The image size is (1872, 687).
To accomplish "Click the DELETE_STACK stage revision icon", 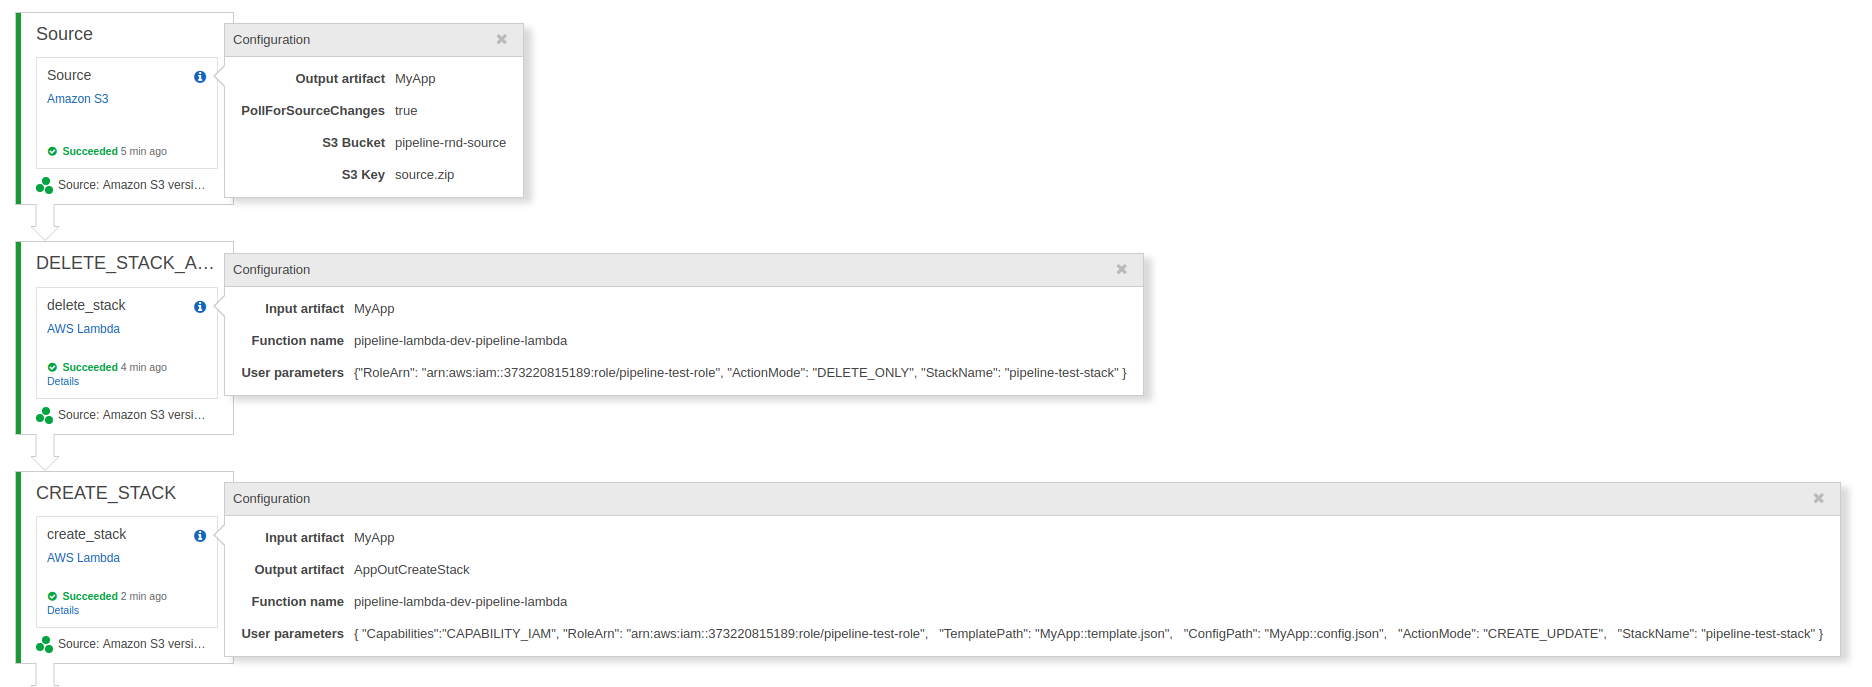I will pos(44,415).
